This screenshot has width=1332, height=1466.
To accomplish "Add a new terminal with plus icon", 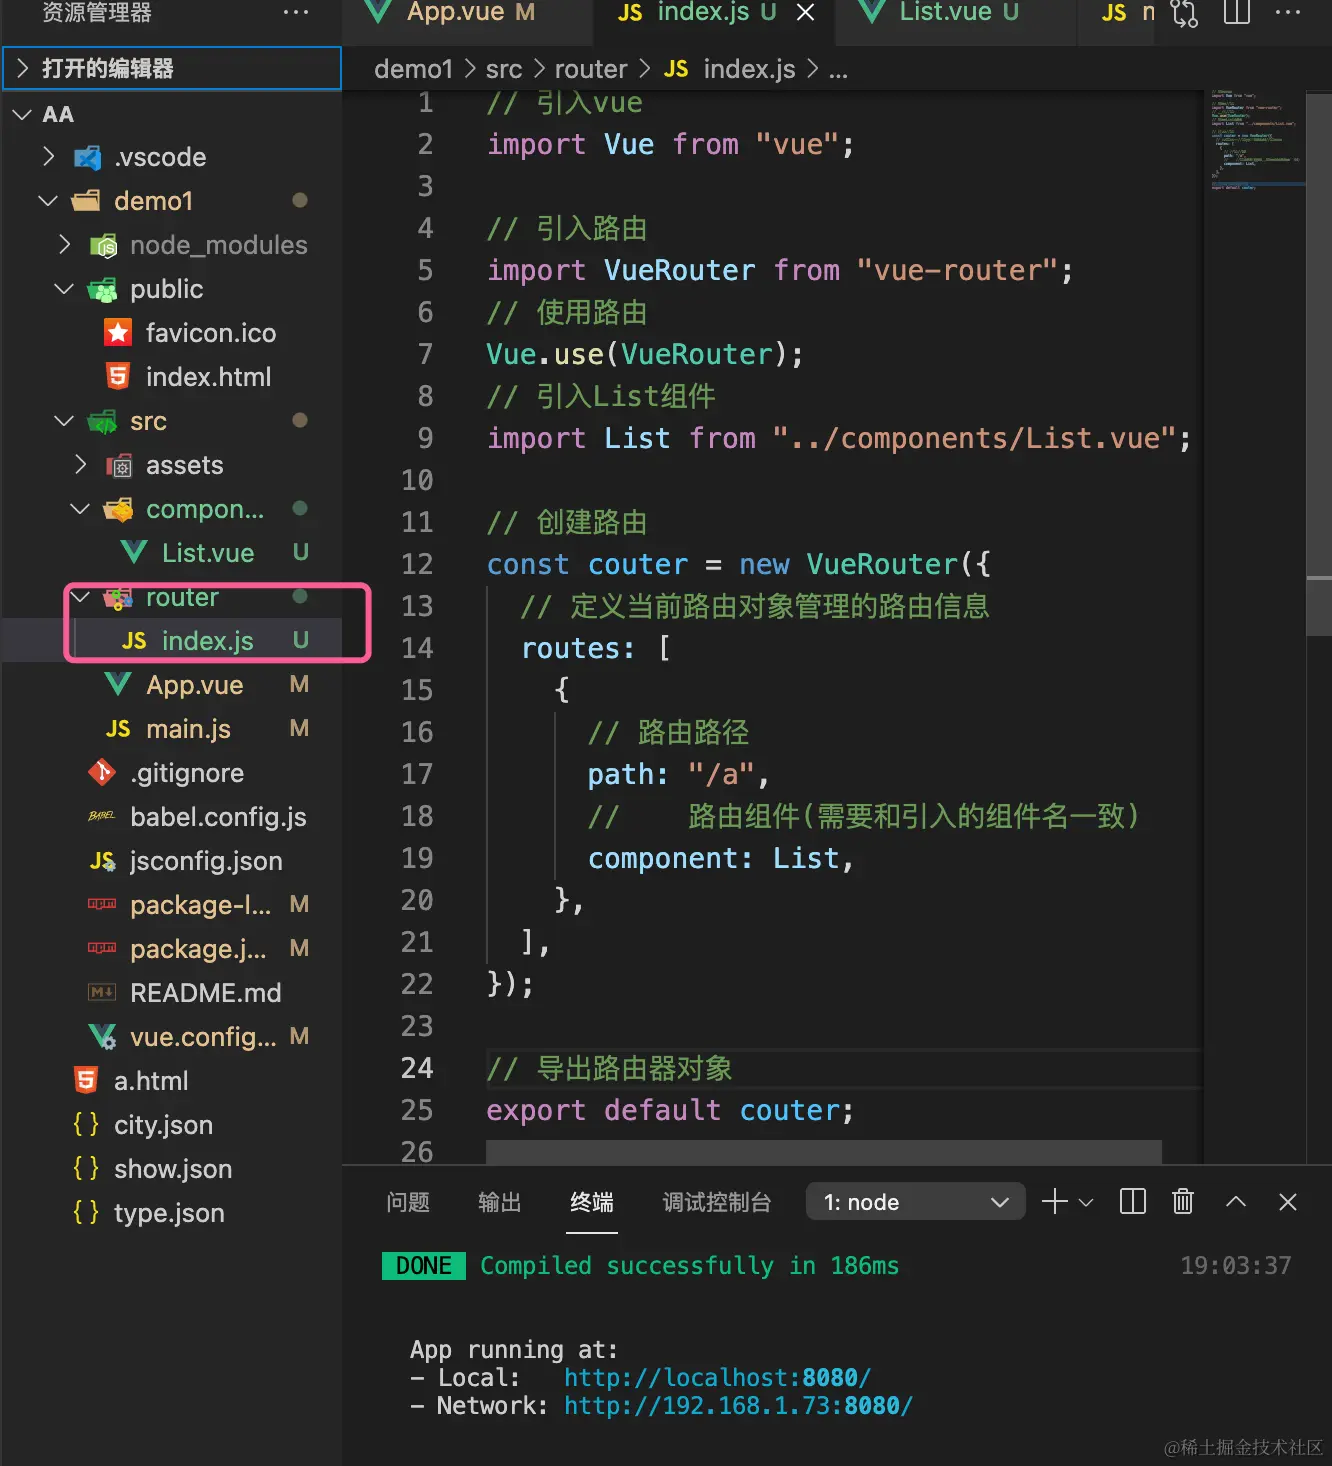I will 1055,1201.
